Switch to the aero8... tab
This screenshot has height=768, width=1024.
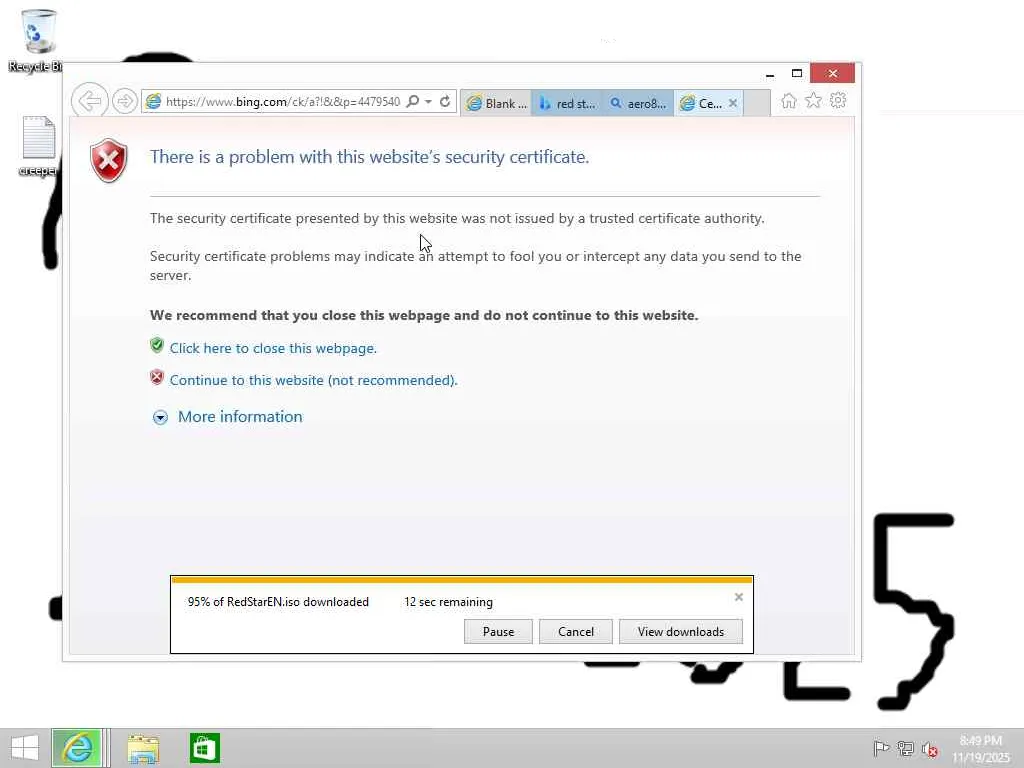point(638,103)
